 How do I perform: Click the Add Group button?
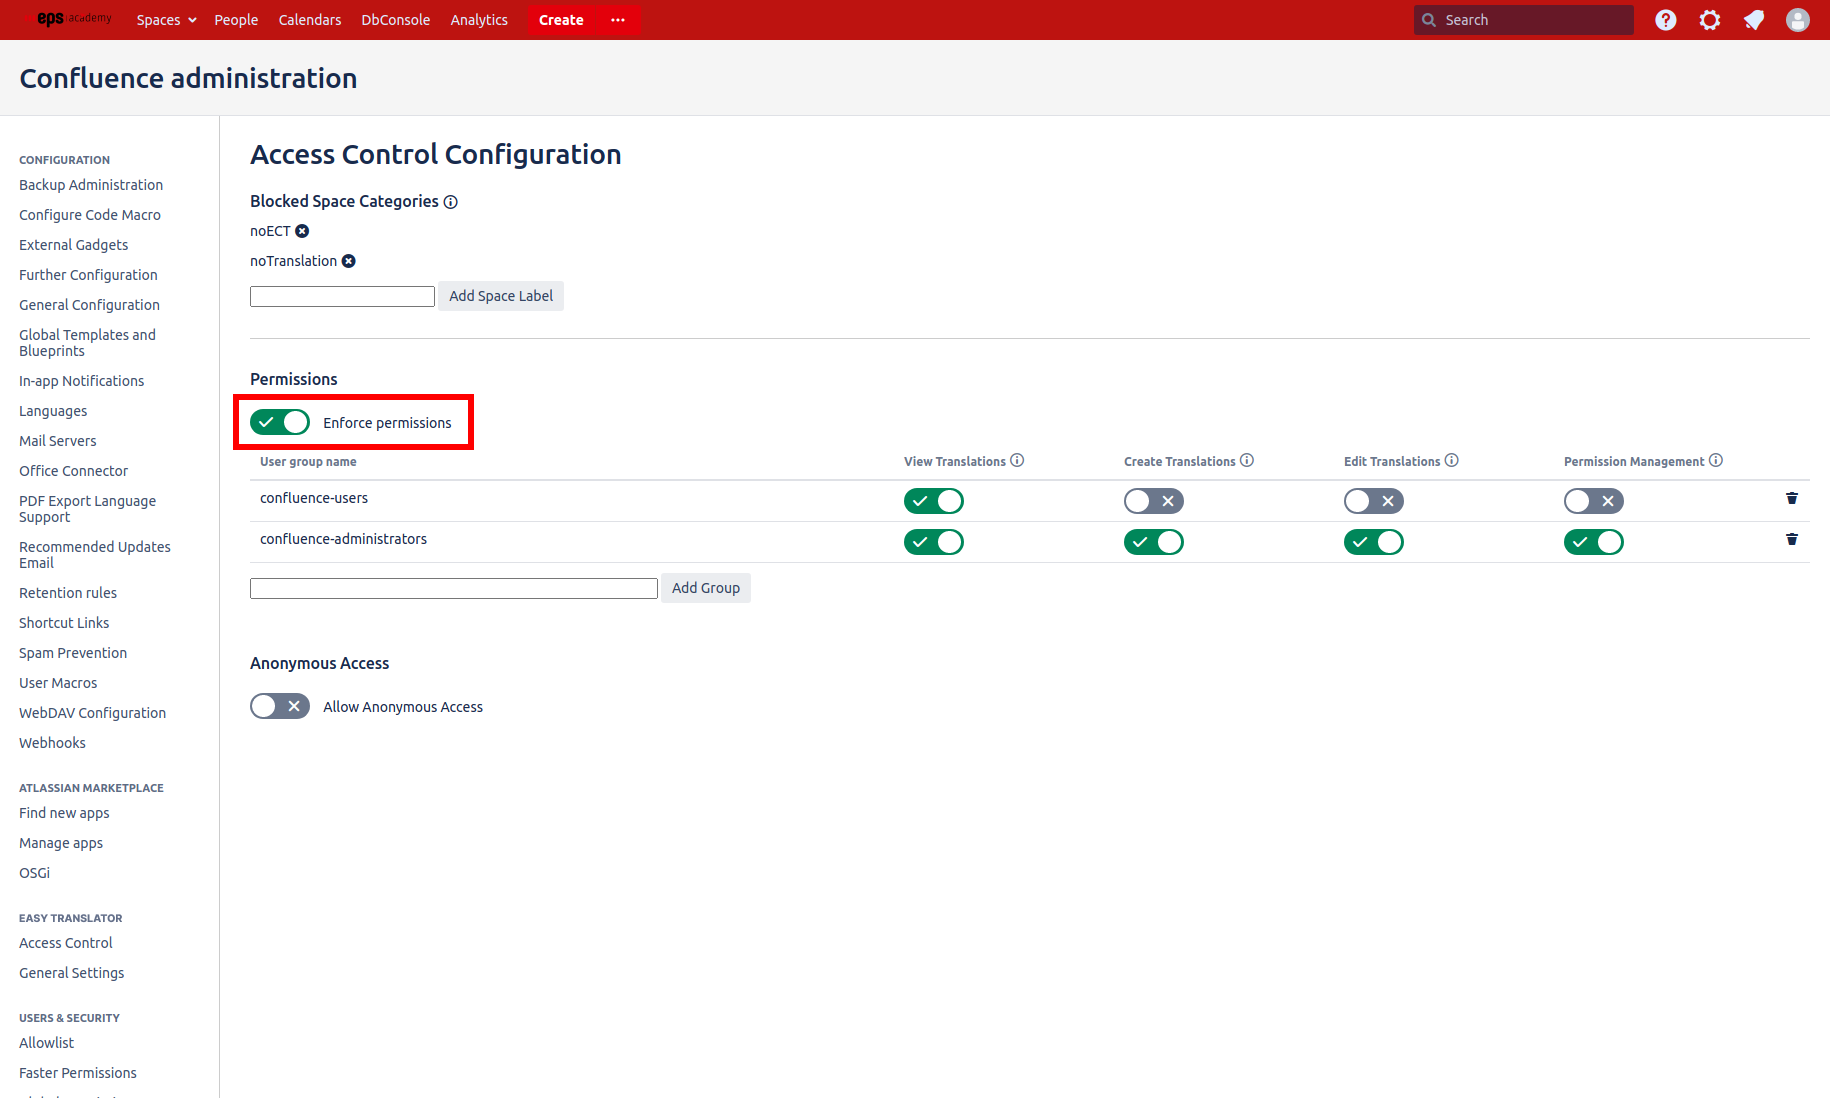[x=706, y=588]
